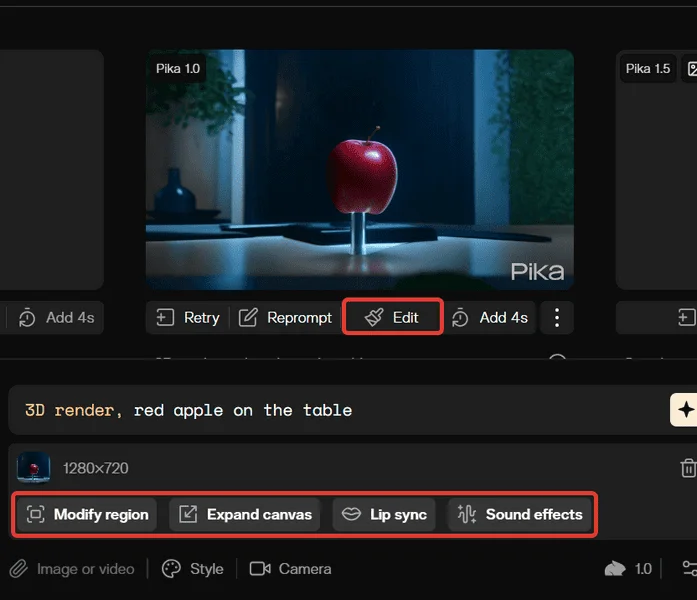Select the Lip sync option

[384, 515]
